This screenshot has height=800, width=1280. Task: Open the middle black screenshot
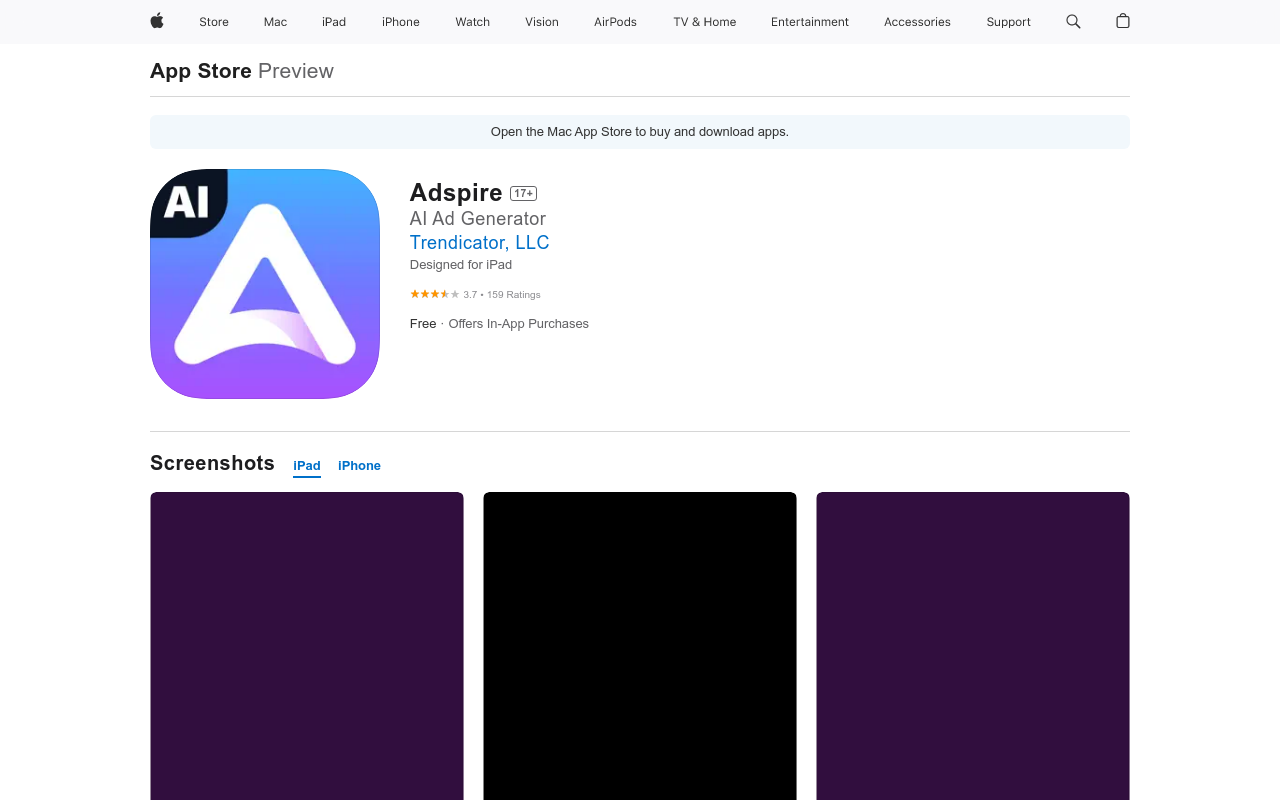[x=640, y=646]
